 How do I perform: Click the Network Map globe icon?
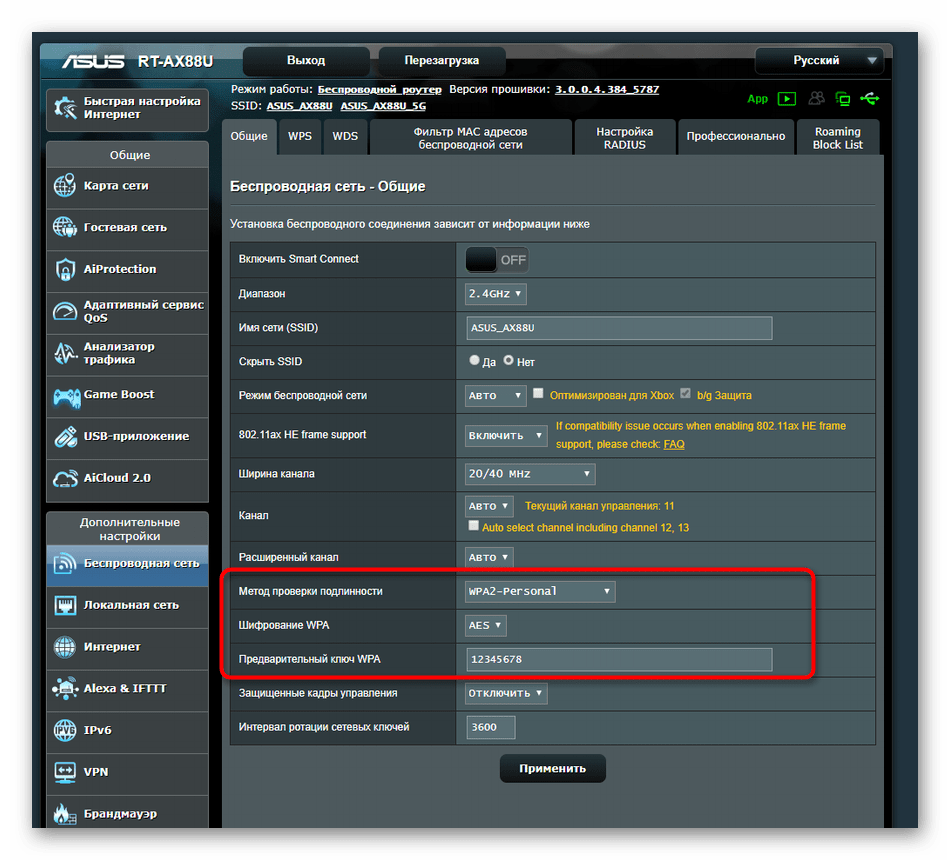[65, 186]
